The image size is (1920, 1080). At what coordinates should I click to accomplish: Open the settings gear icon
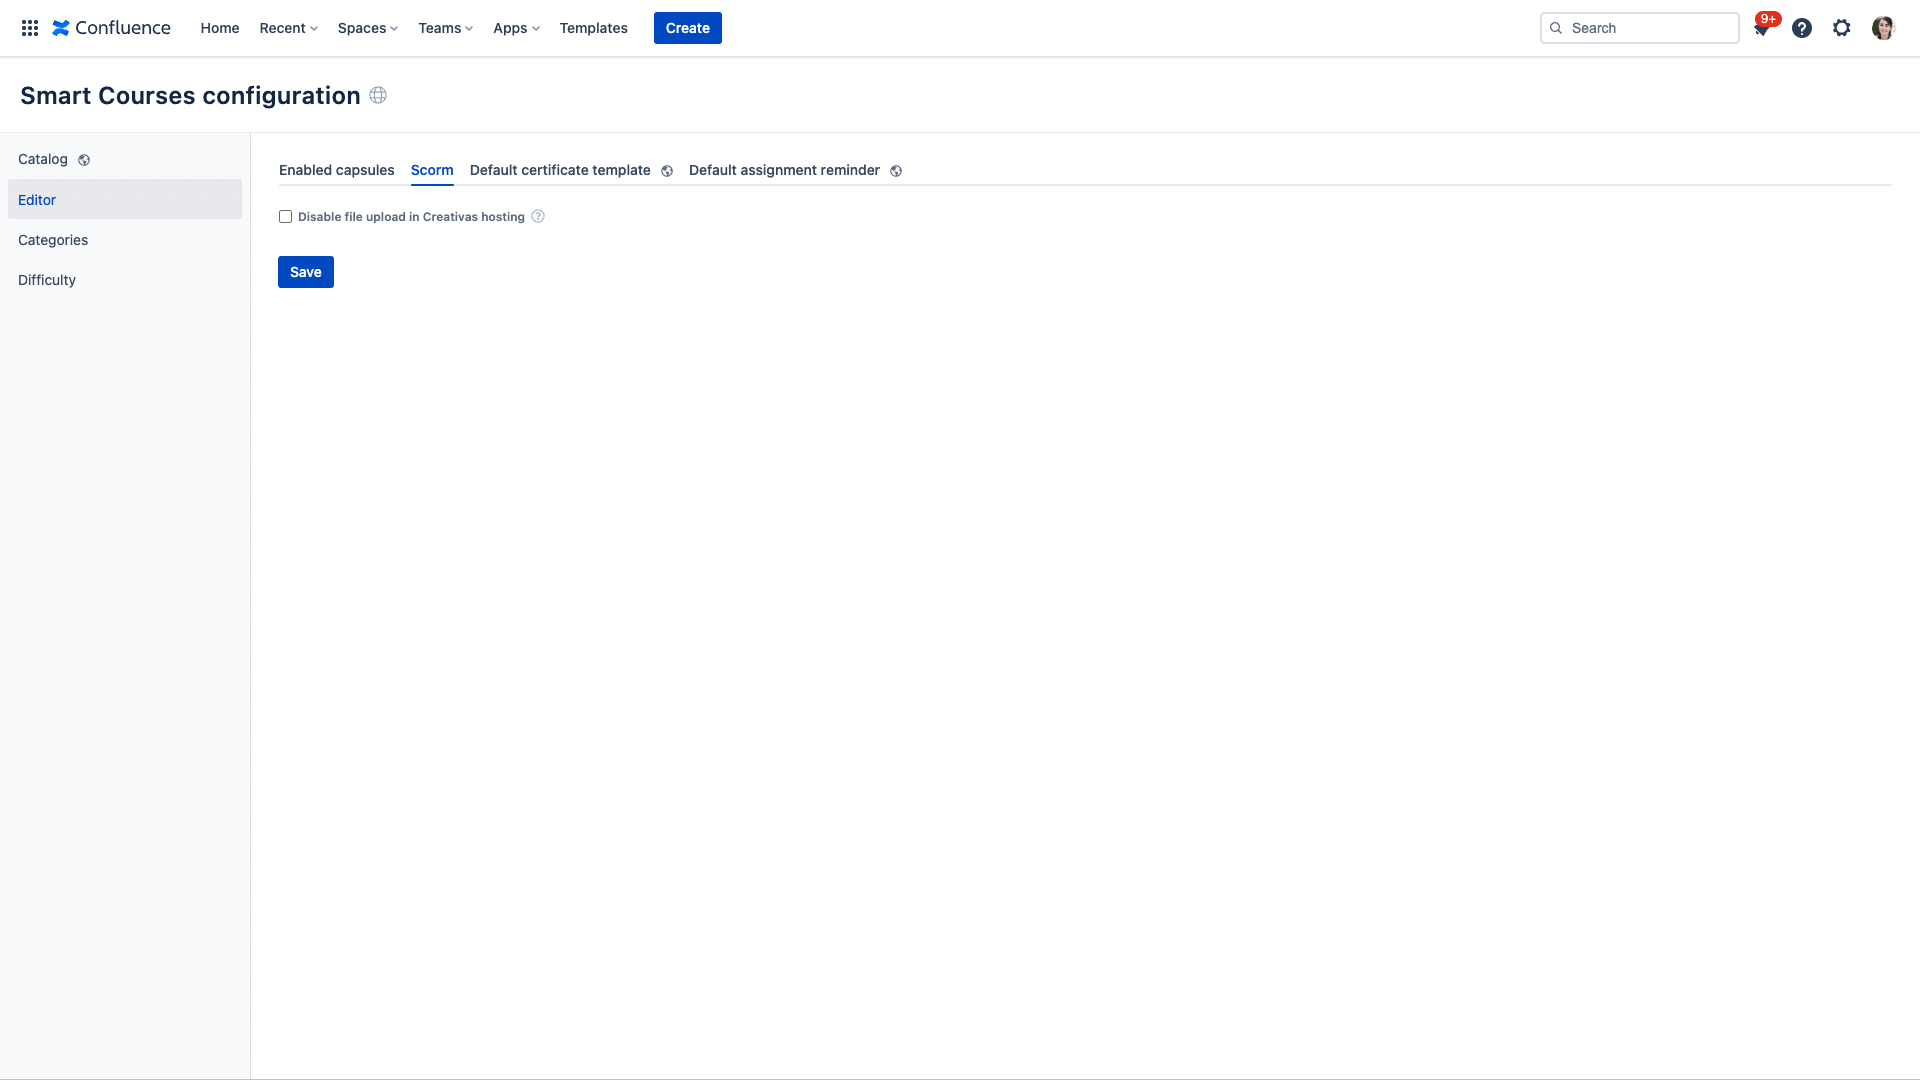tap(1842, 28)
